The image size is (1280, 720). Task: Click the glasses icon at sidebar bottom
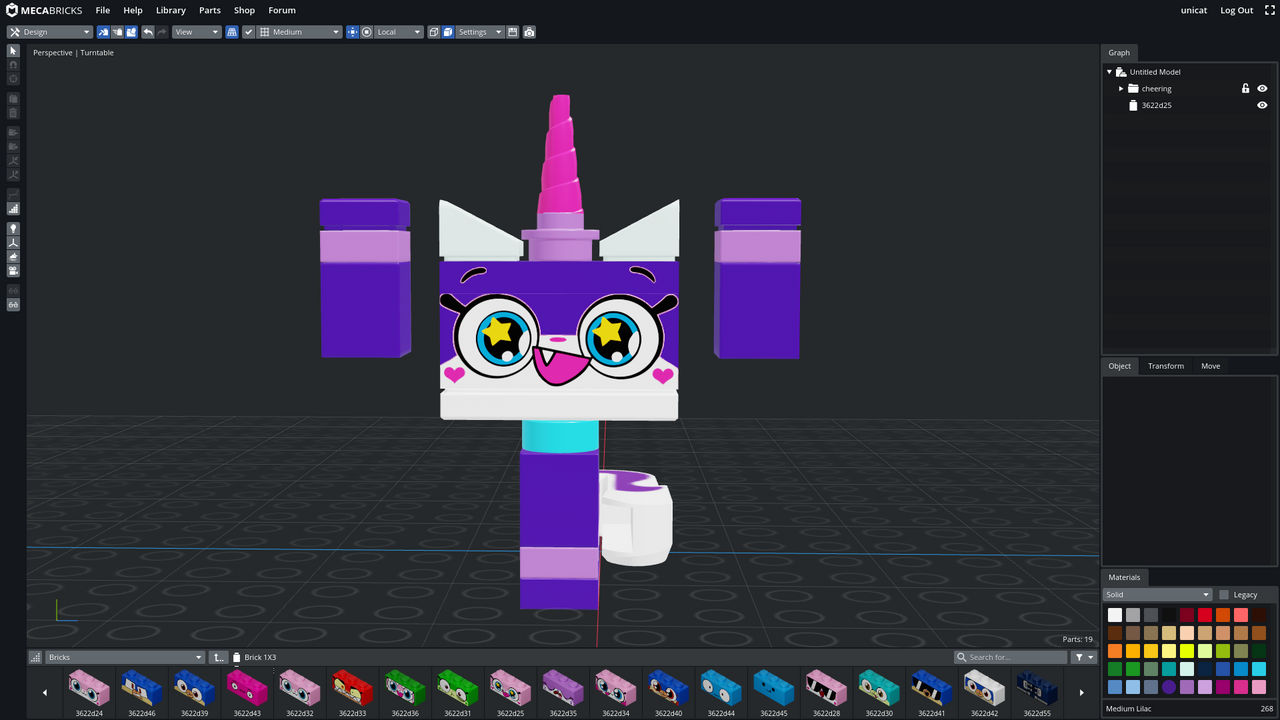13,304
